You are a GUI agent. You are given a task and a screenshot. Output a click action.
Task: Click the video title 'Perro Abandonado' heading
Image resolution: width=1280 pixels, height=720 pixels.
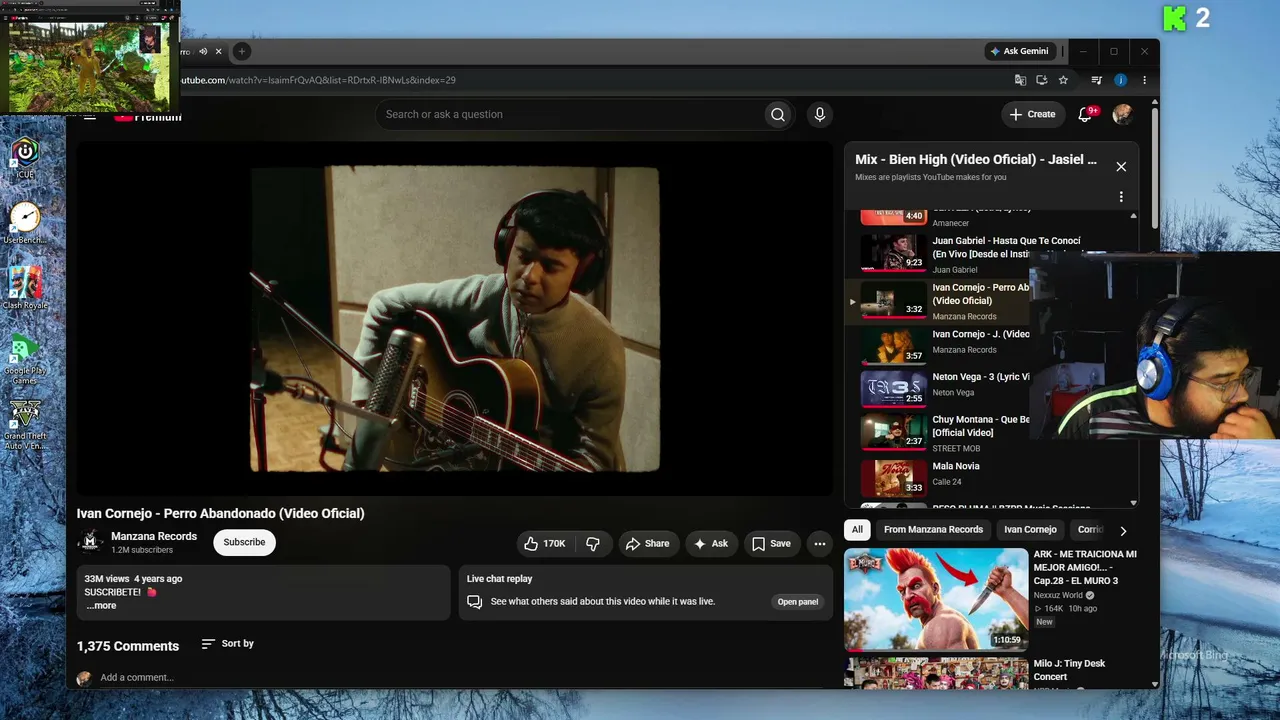click(x=221, y=513)
